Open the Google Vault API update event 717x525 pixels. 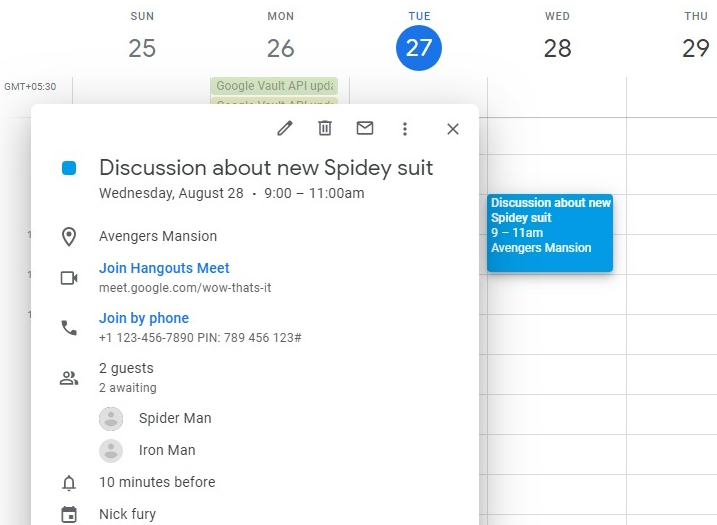pos(274,86)
